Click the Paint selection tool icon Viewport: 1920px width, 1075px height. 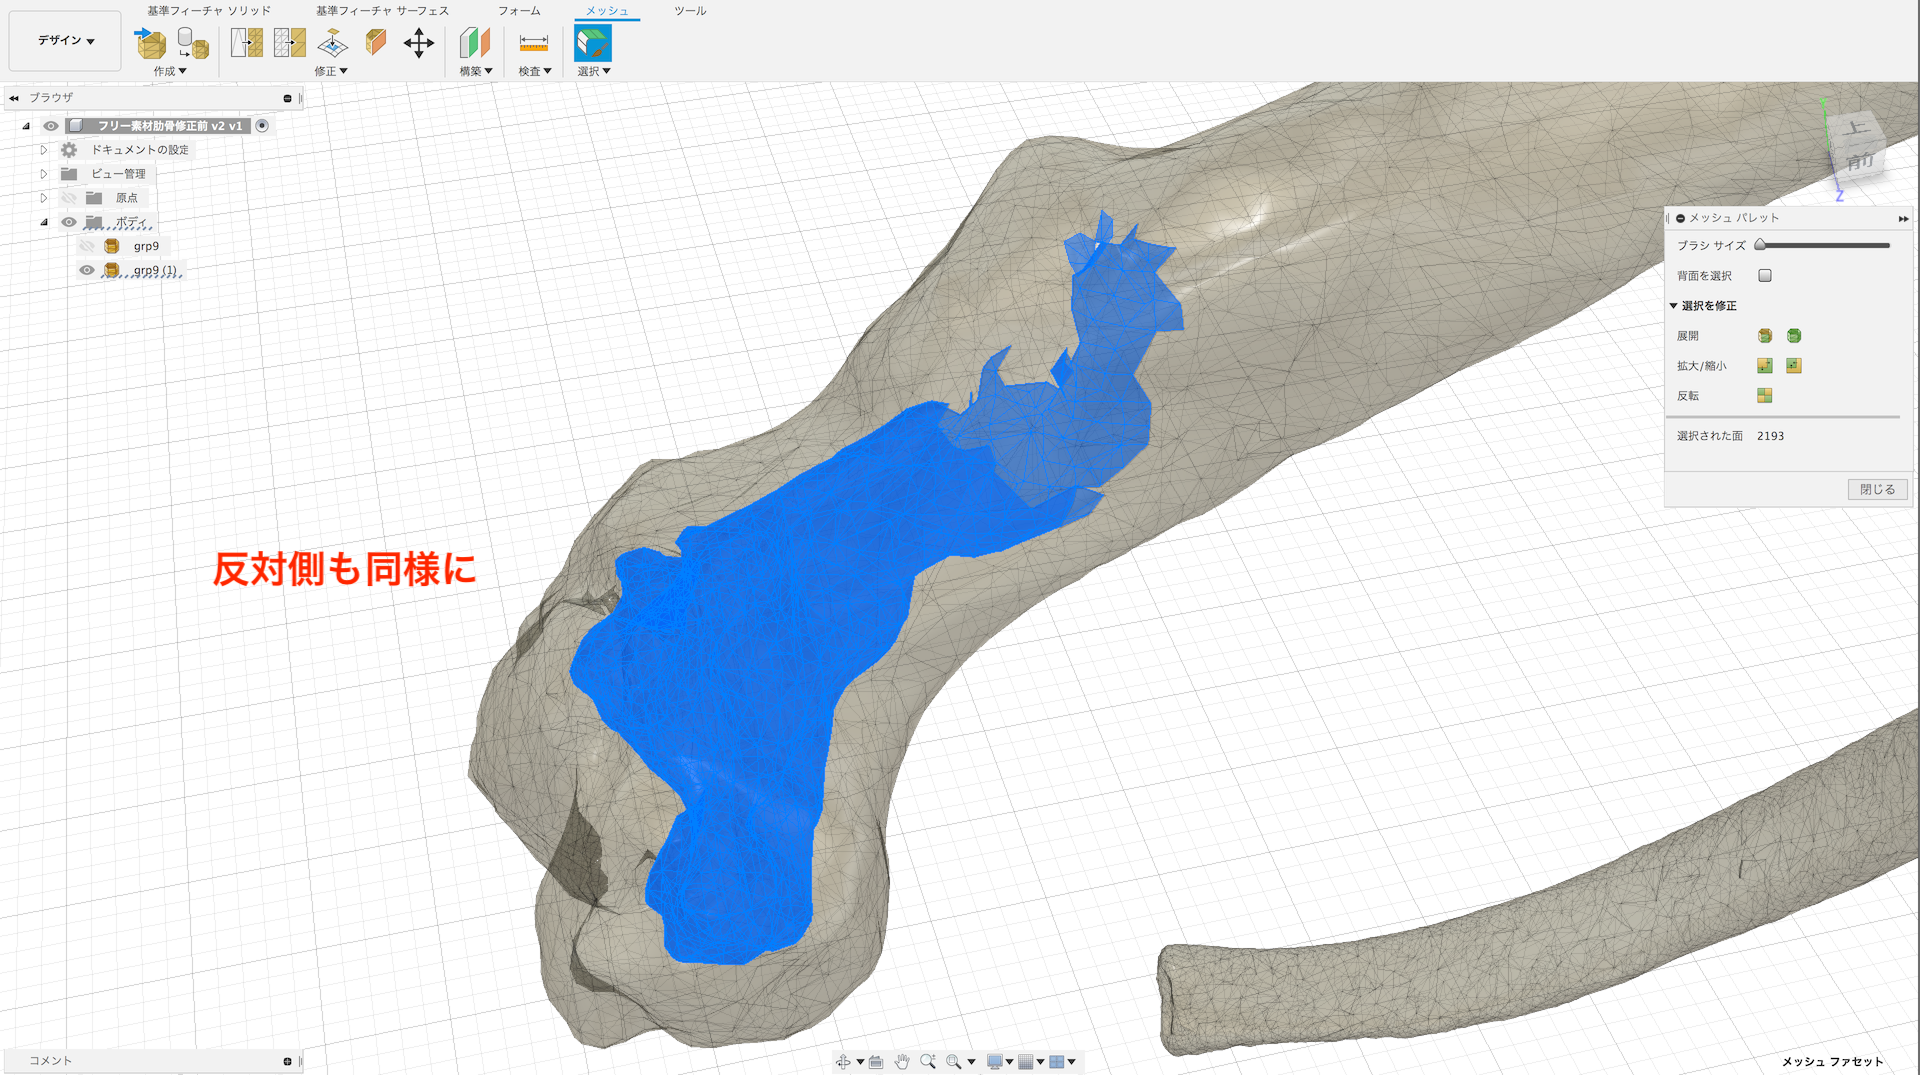click(593, 43)
